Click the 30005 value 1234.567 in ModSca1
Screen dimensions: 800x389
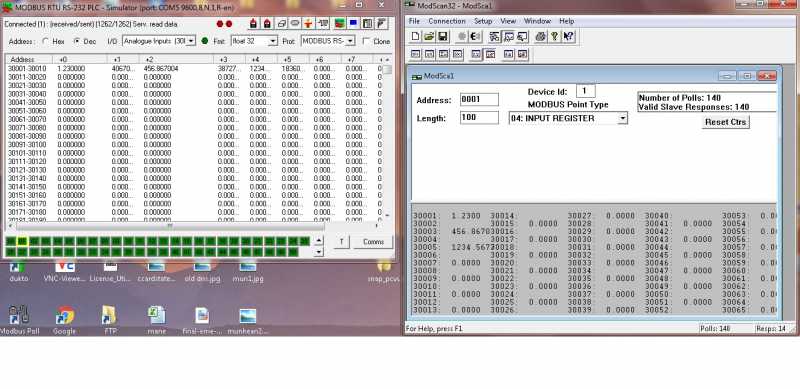click(x=471, y=247)
